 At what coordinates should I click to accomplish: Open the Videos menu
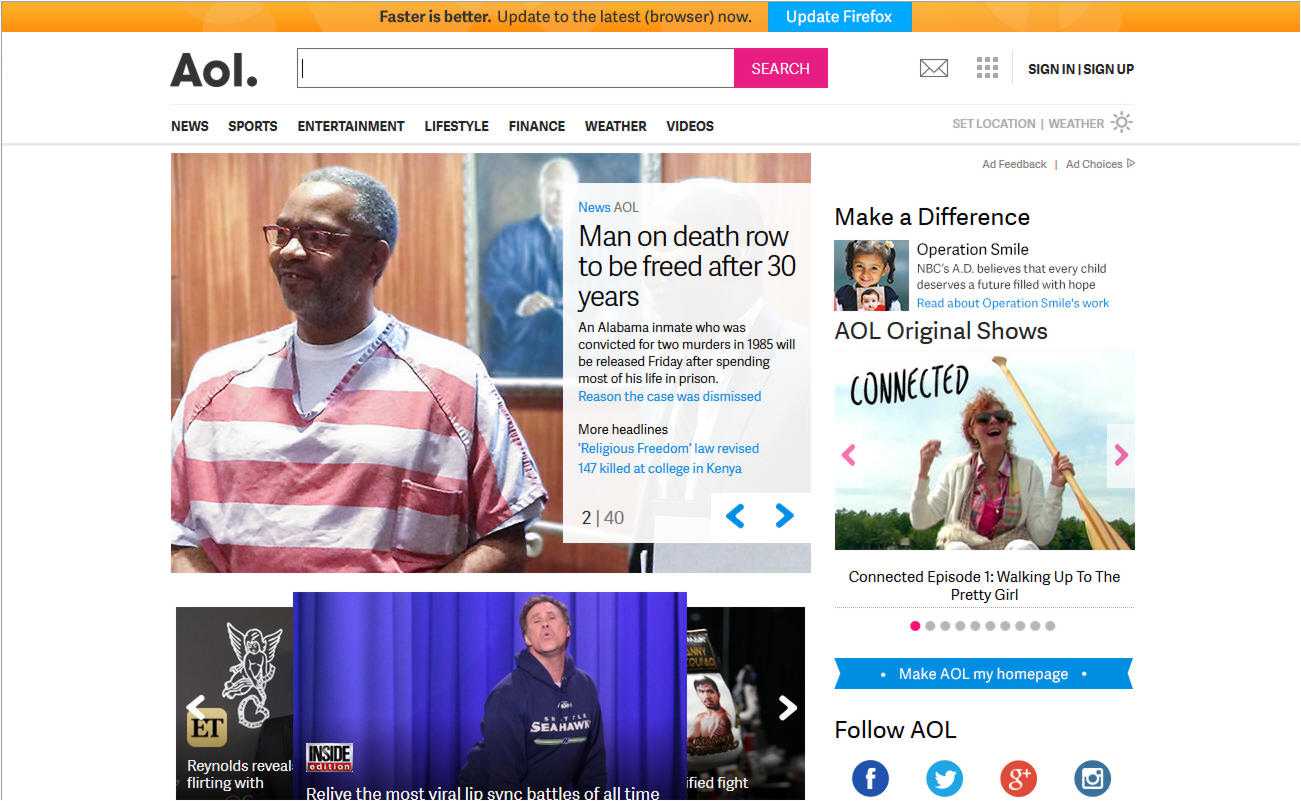click(x=690, y=126)
